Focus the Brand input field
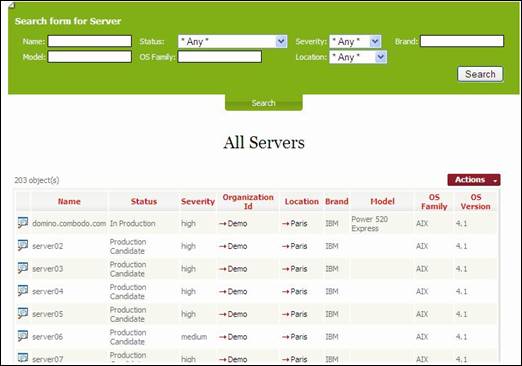Viewport: 522px width, 366px height. pos(462,41)
